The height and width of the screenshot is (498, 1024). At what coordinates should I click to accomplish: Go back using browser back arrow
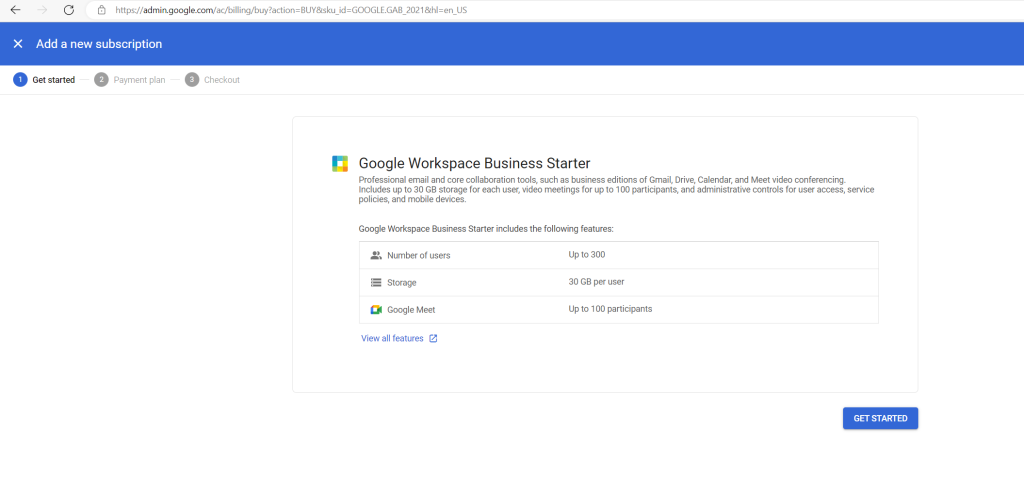(16, 10)
